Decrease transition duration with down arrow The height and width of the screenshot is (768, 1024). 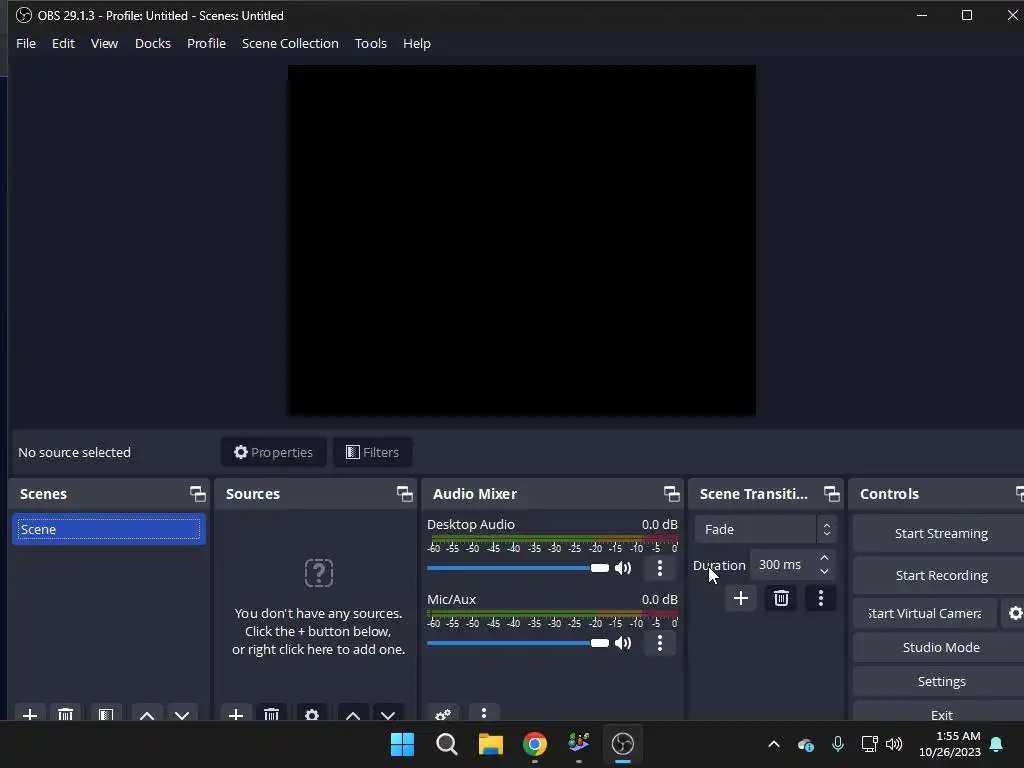[824, 571]
